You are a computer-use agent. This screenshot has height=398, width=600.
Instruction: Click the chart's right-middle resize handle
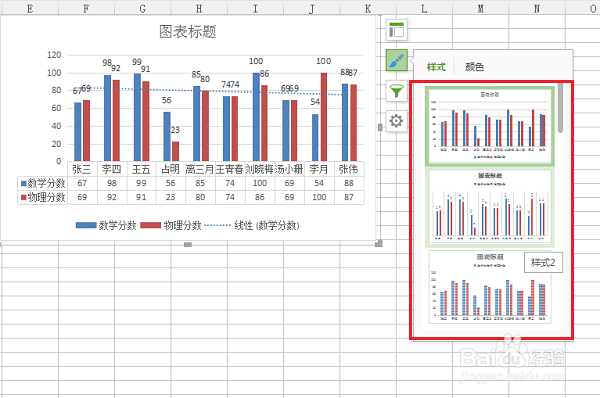(x=380, y=127)
